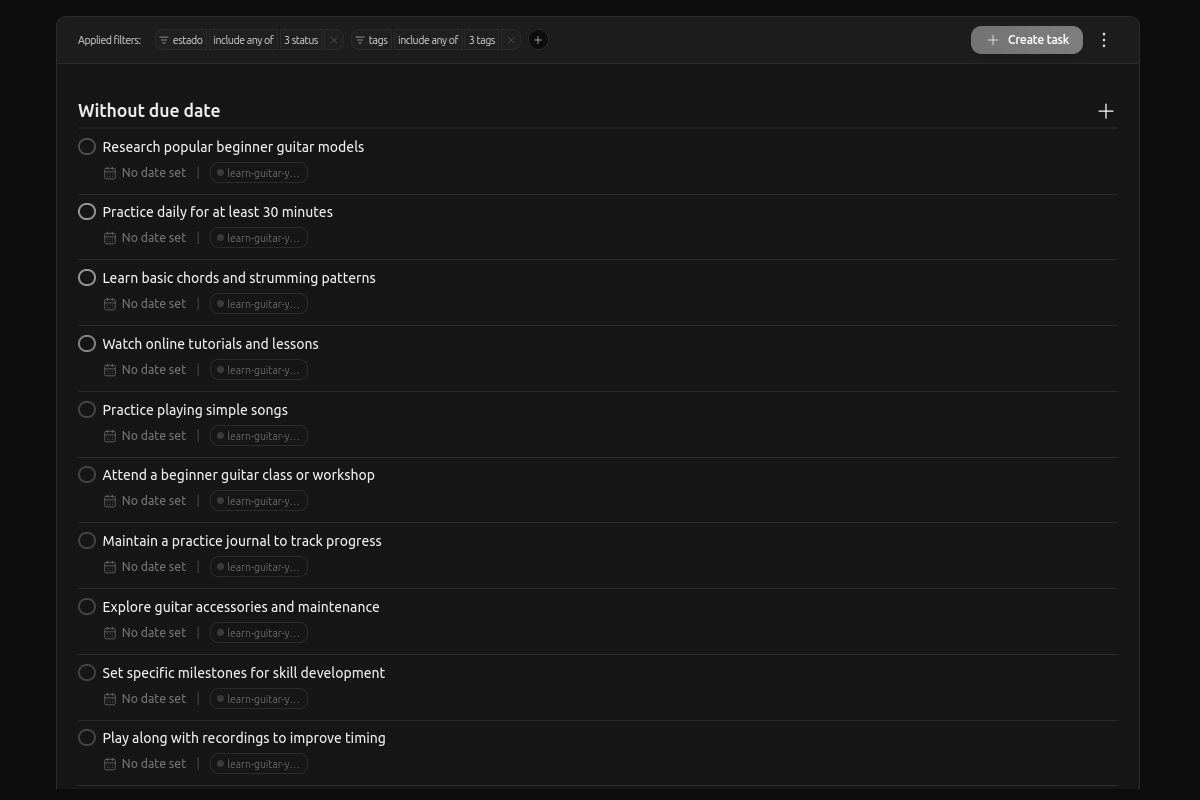Change the 'include any of' condition for estado
This screenshot has height=800, width=1200.
coord(243,40)
